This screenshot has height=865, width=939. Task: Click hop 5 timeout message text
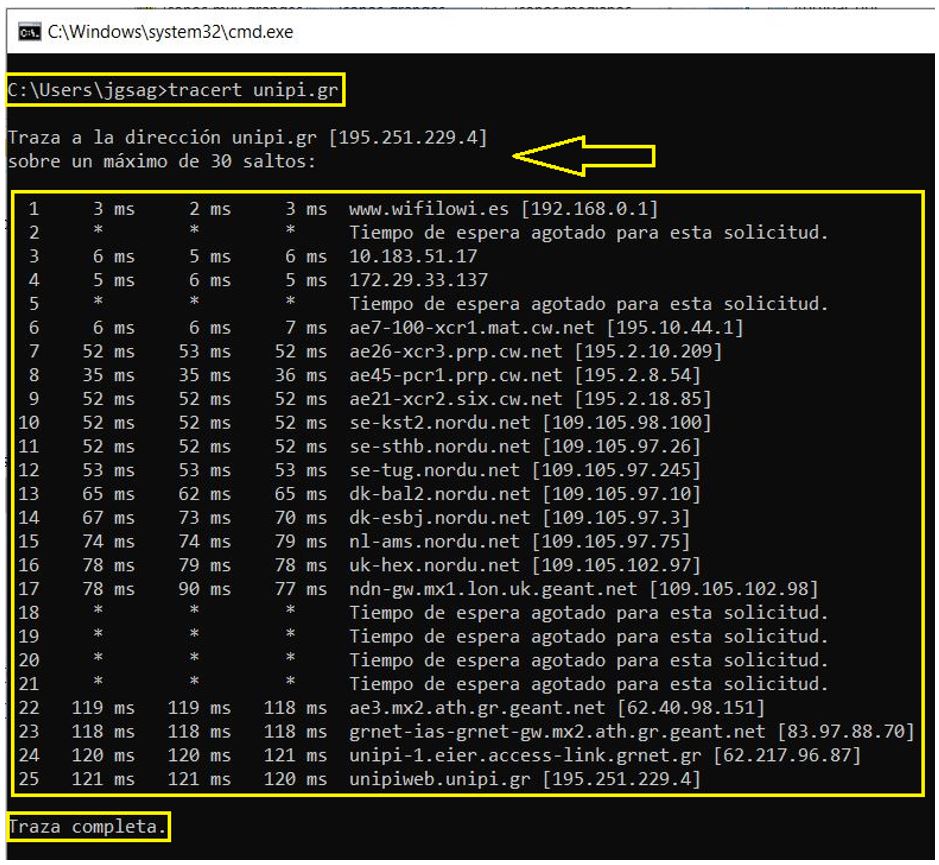tap(589, 304)
